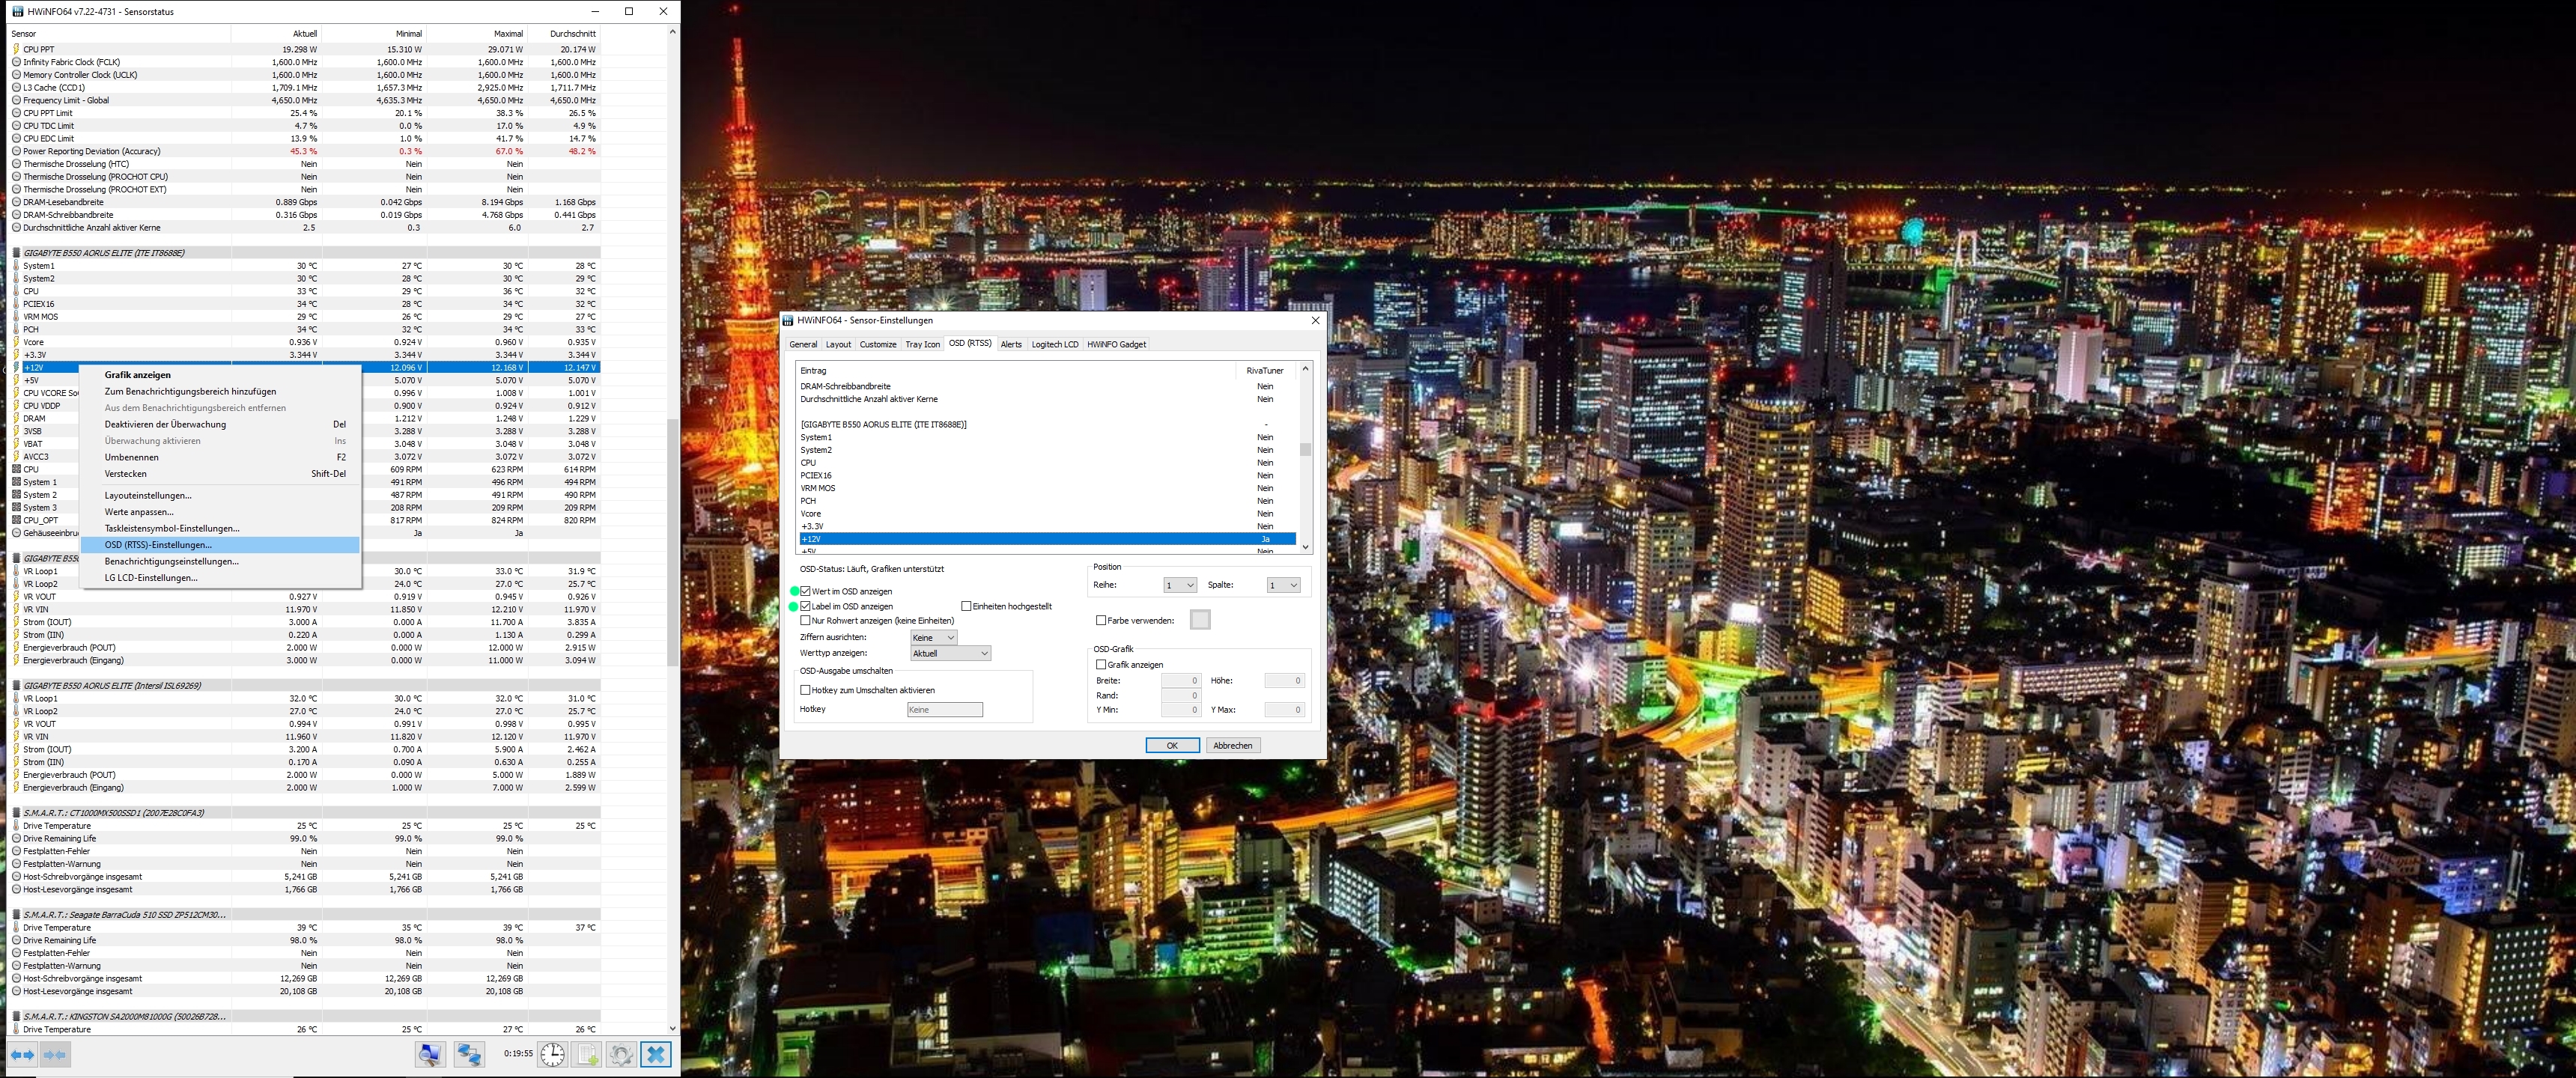Viewport: 2576px width, 1078px height.
Task: Switch to the Tray Icon tab
Action: coord(922,344)
